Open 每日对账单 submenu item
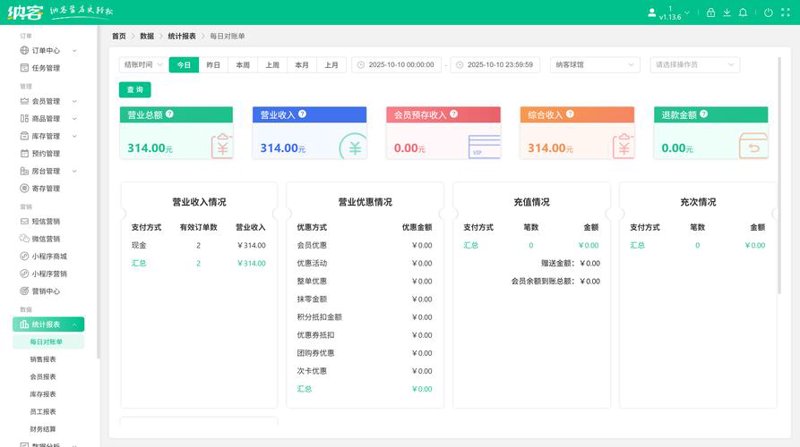Screen dimensions: 800x447 coord(48,342)
